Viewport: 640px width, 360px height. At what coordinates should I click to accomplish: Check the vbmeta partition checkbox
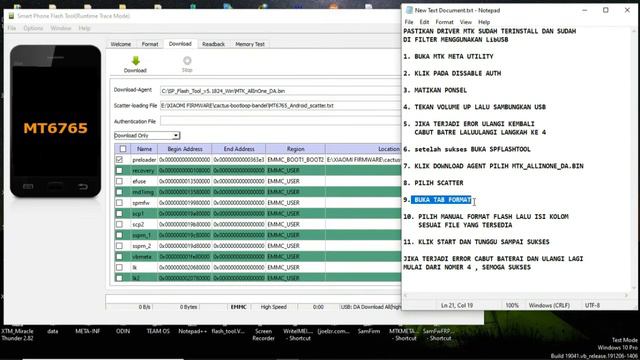[119, 257]
